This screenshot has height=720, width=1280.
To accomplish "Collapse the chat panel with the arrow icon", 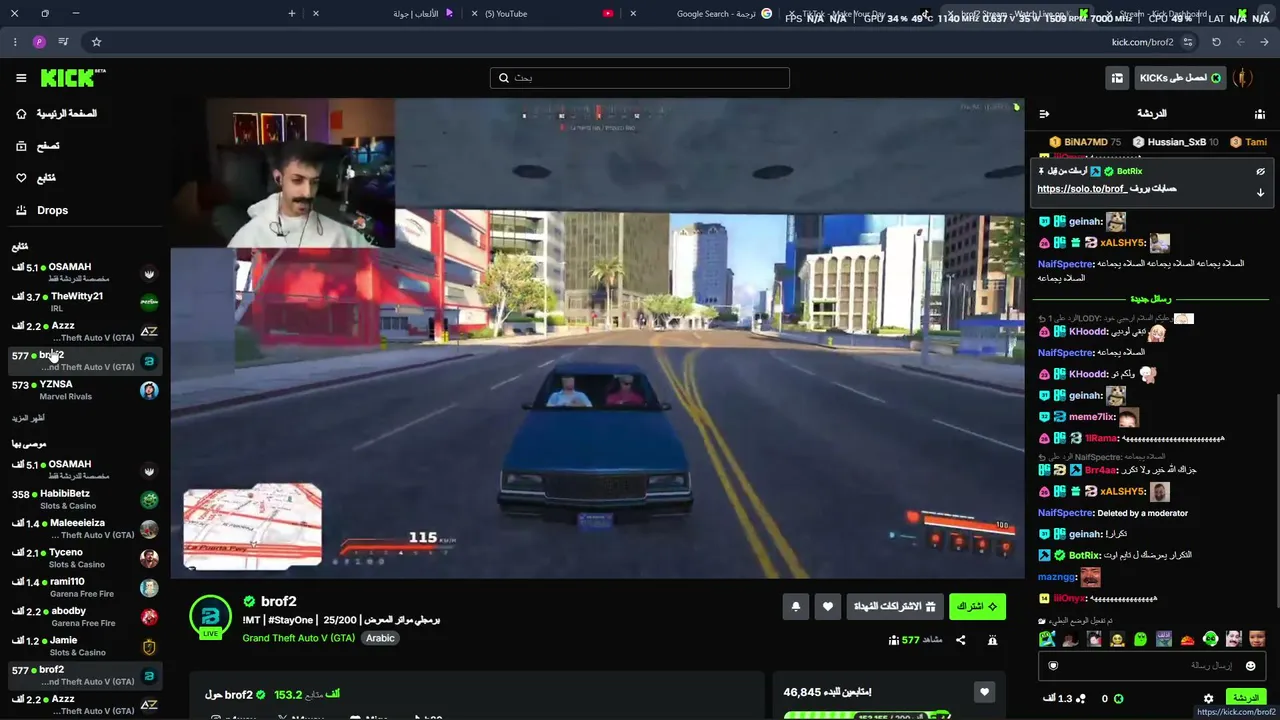I will tap(1044, 114).
